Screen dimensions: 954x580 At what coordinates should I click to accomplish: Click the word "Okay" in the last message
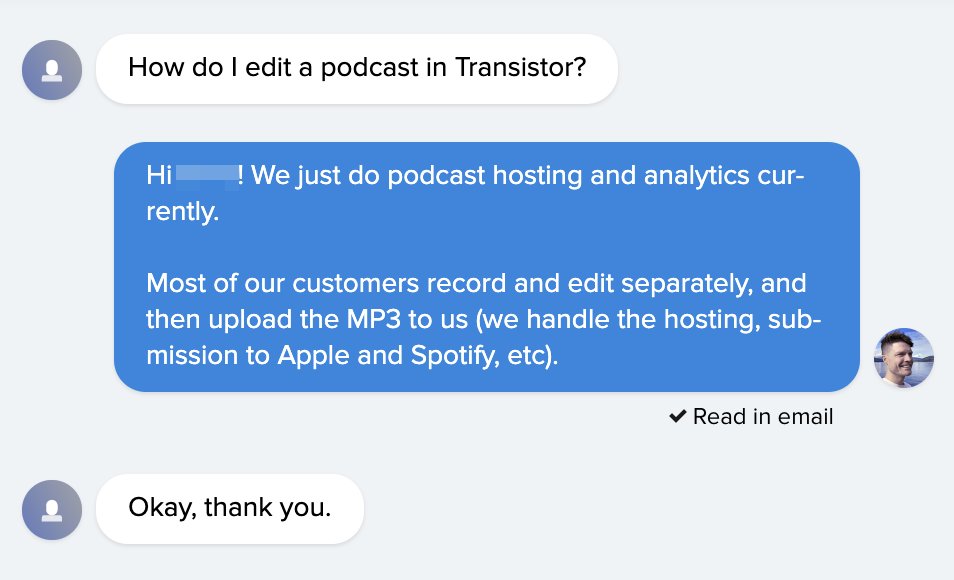[161, 508]
